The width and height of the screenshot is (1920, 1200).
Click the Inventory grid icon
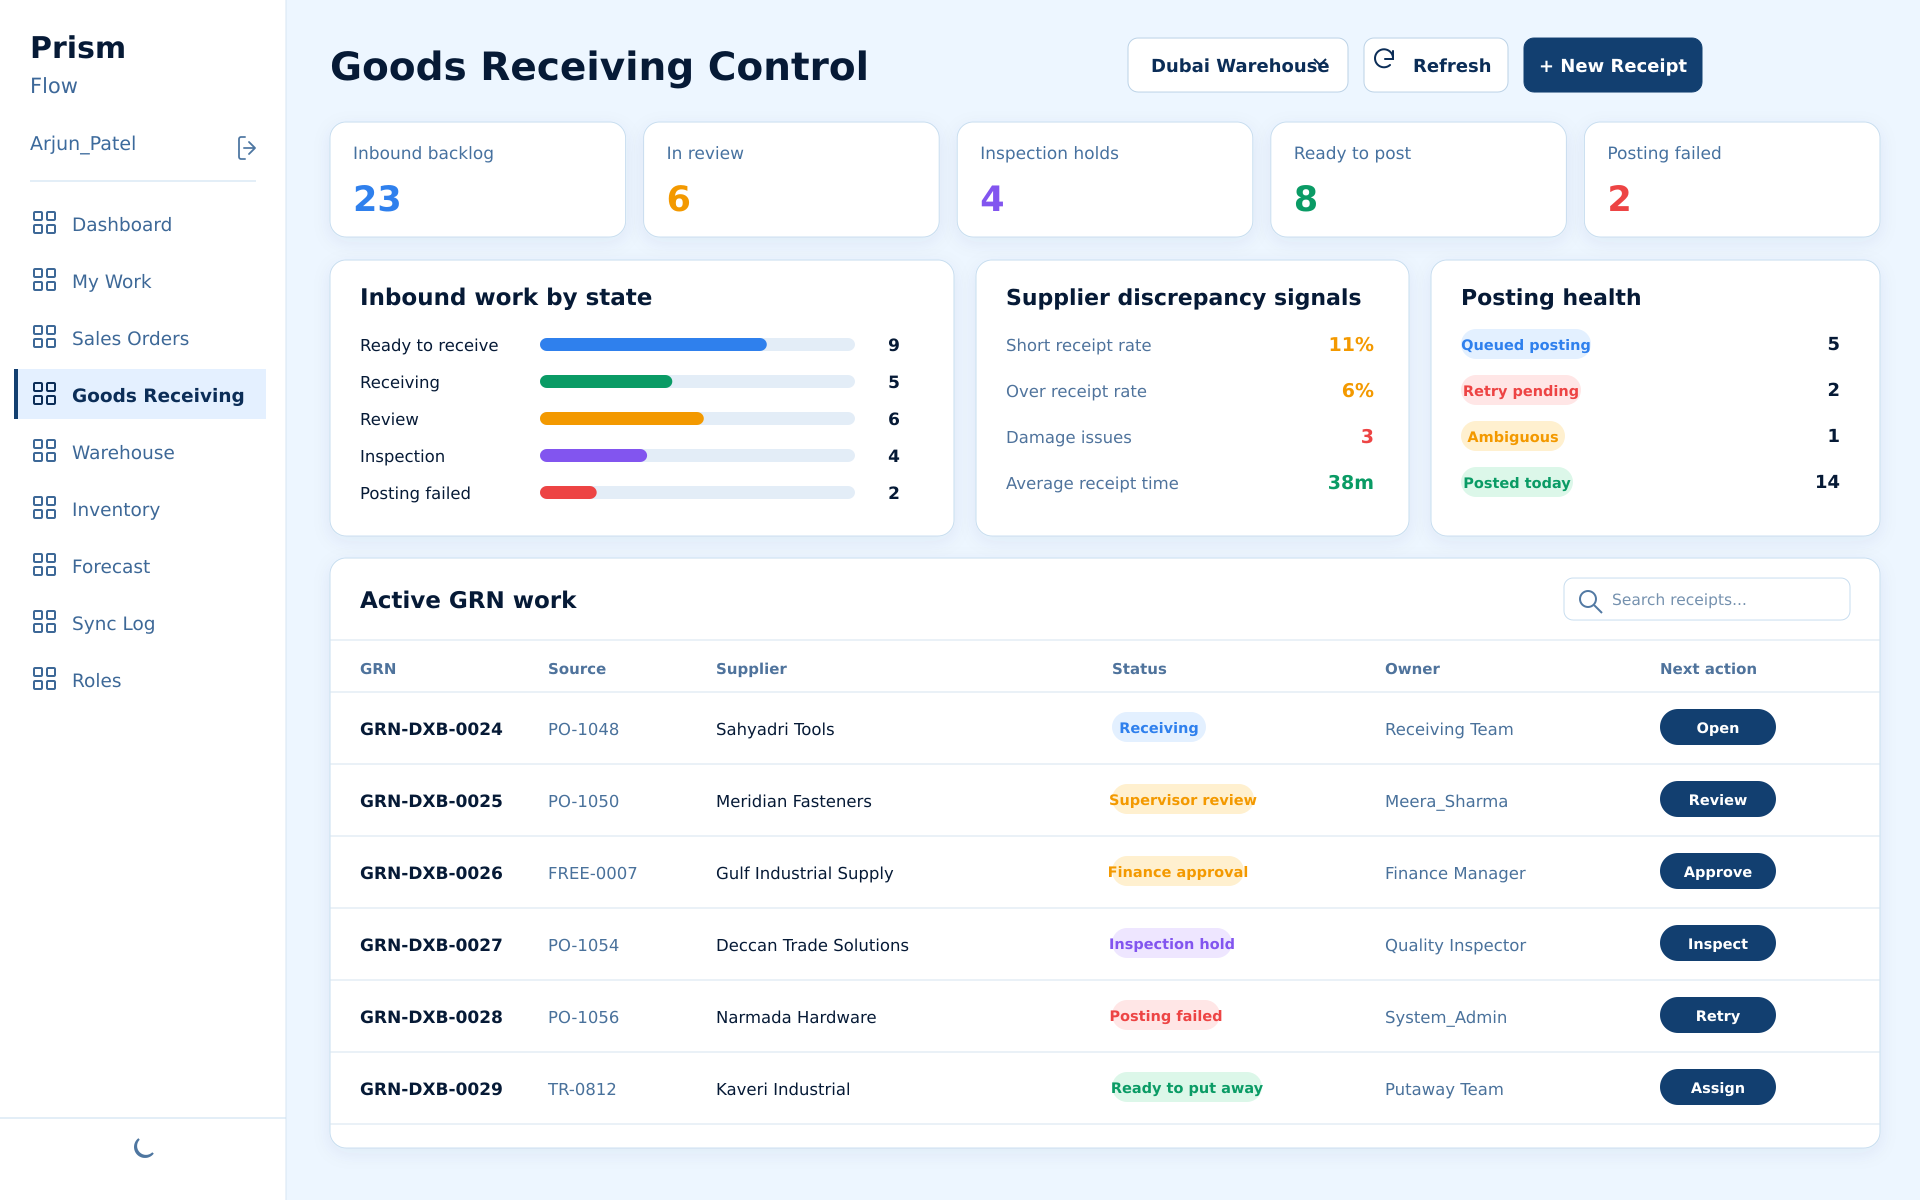tap(44, 508)
